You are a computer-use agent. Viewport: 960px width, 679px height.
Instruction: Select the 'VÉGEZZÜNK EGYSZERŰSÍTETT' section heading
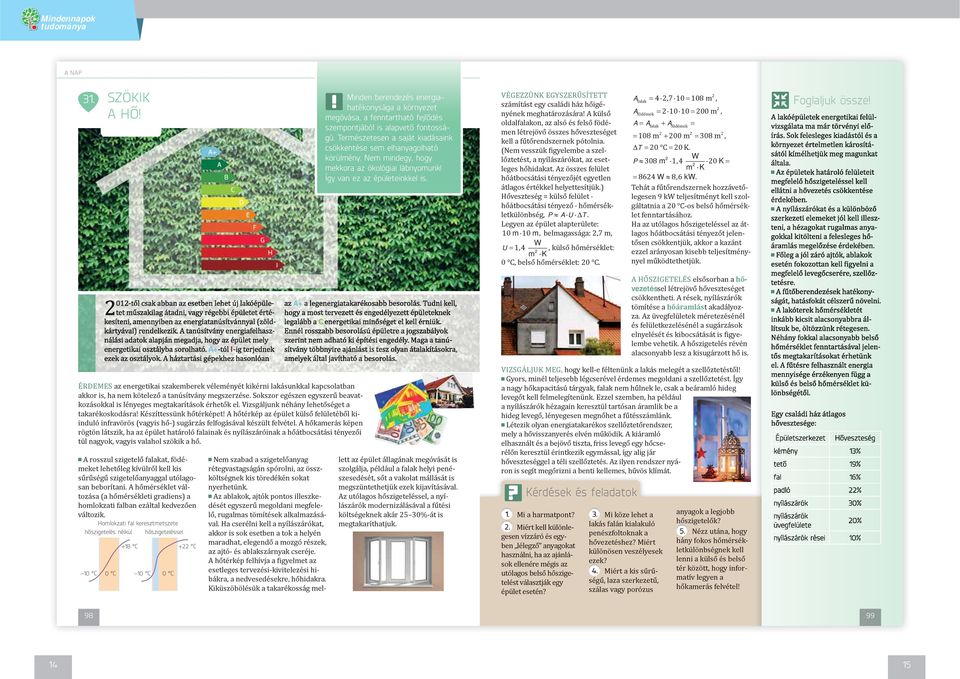pos(554,95)
